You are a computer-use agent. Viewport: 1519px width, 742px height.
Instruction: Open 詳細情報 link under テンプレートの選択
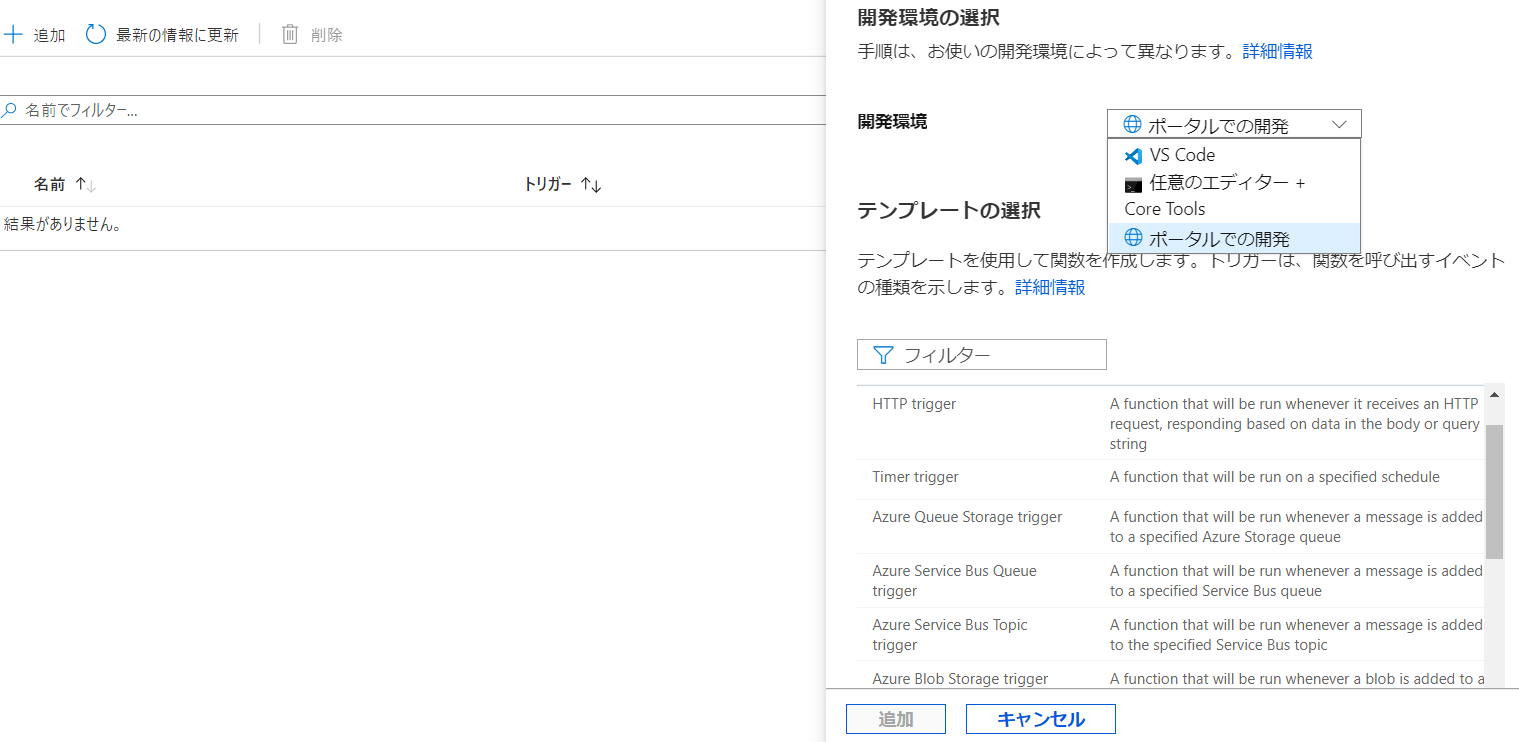tap(1050, 287)
